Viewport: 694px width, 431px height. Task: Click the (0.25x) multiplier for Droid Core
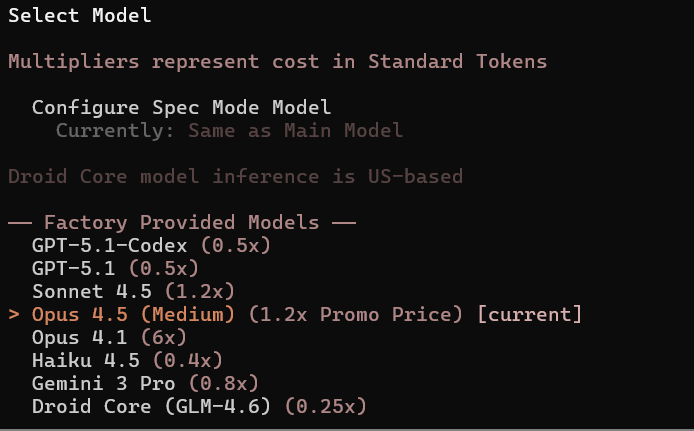[x=326, y=406]
